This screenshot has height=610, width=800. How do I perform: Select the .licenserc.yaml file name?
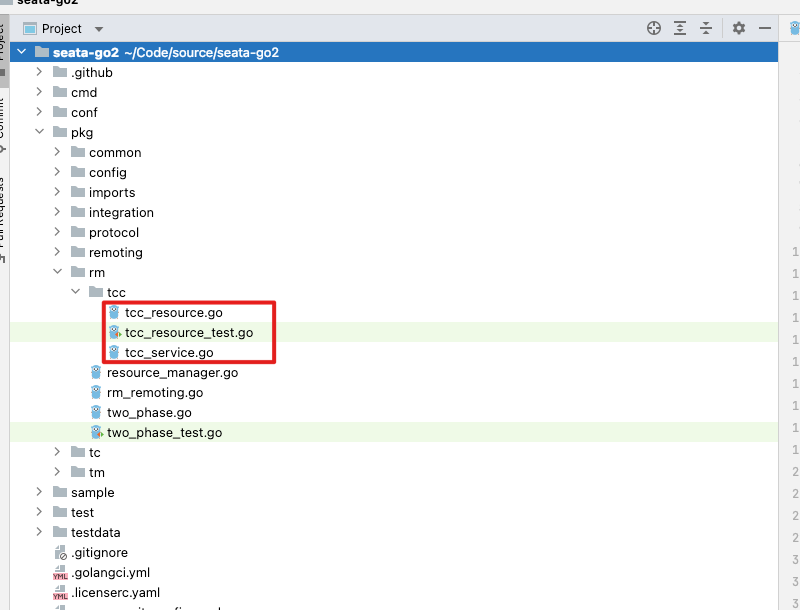(115, 592)
